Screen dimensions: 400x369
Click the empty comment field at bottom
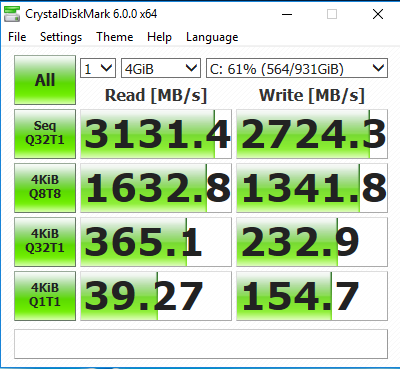(x=201, y=344)
